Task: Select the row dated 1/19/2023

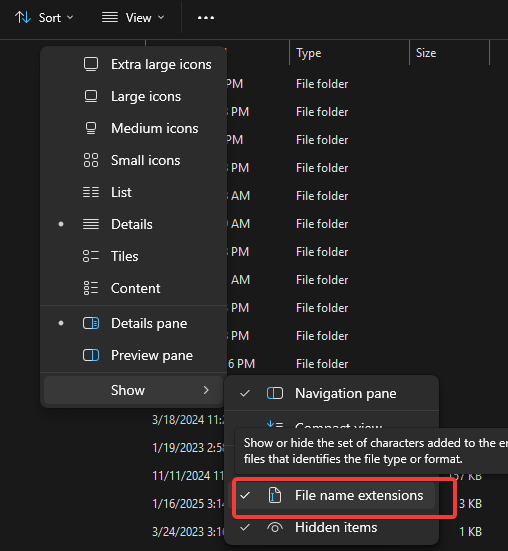Action: (188, 448)
